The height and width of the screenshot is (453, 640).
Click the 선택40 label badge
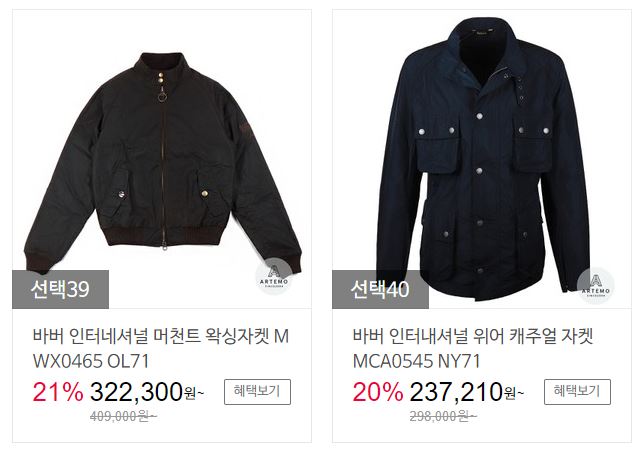(380, 289)
